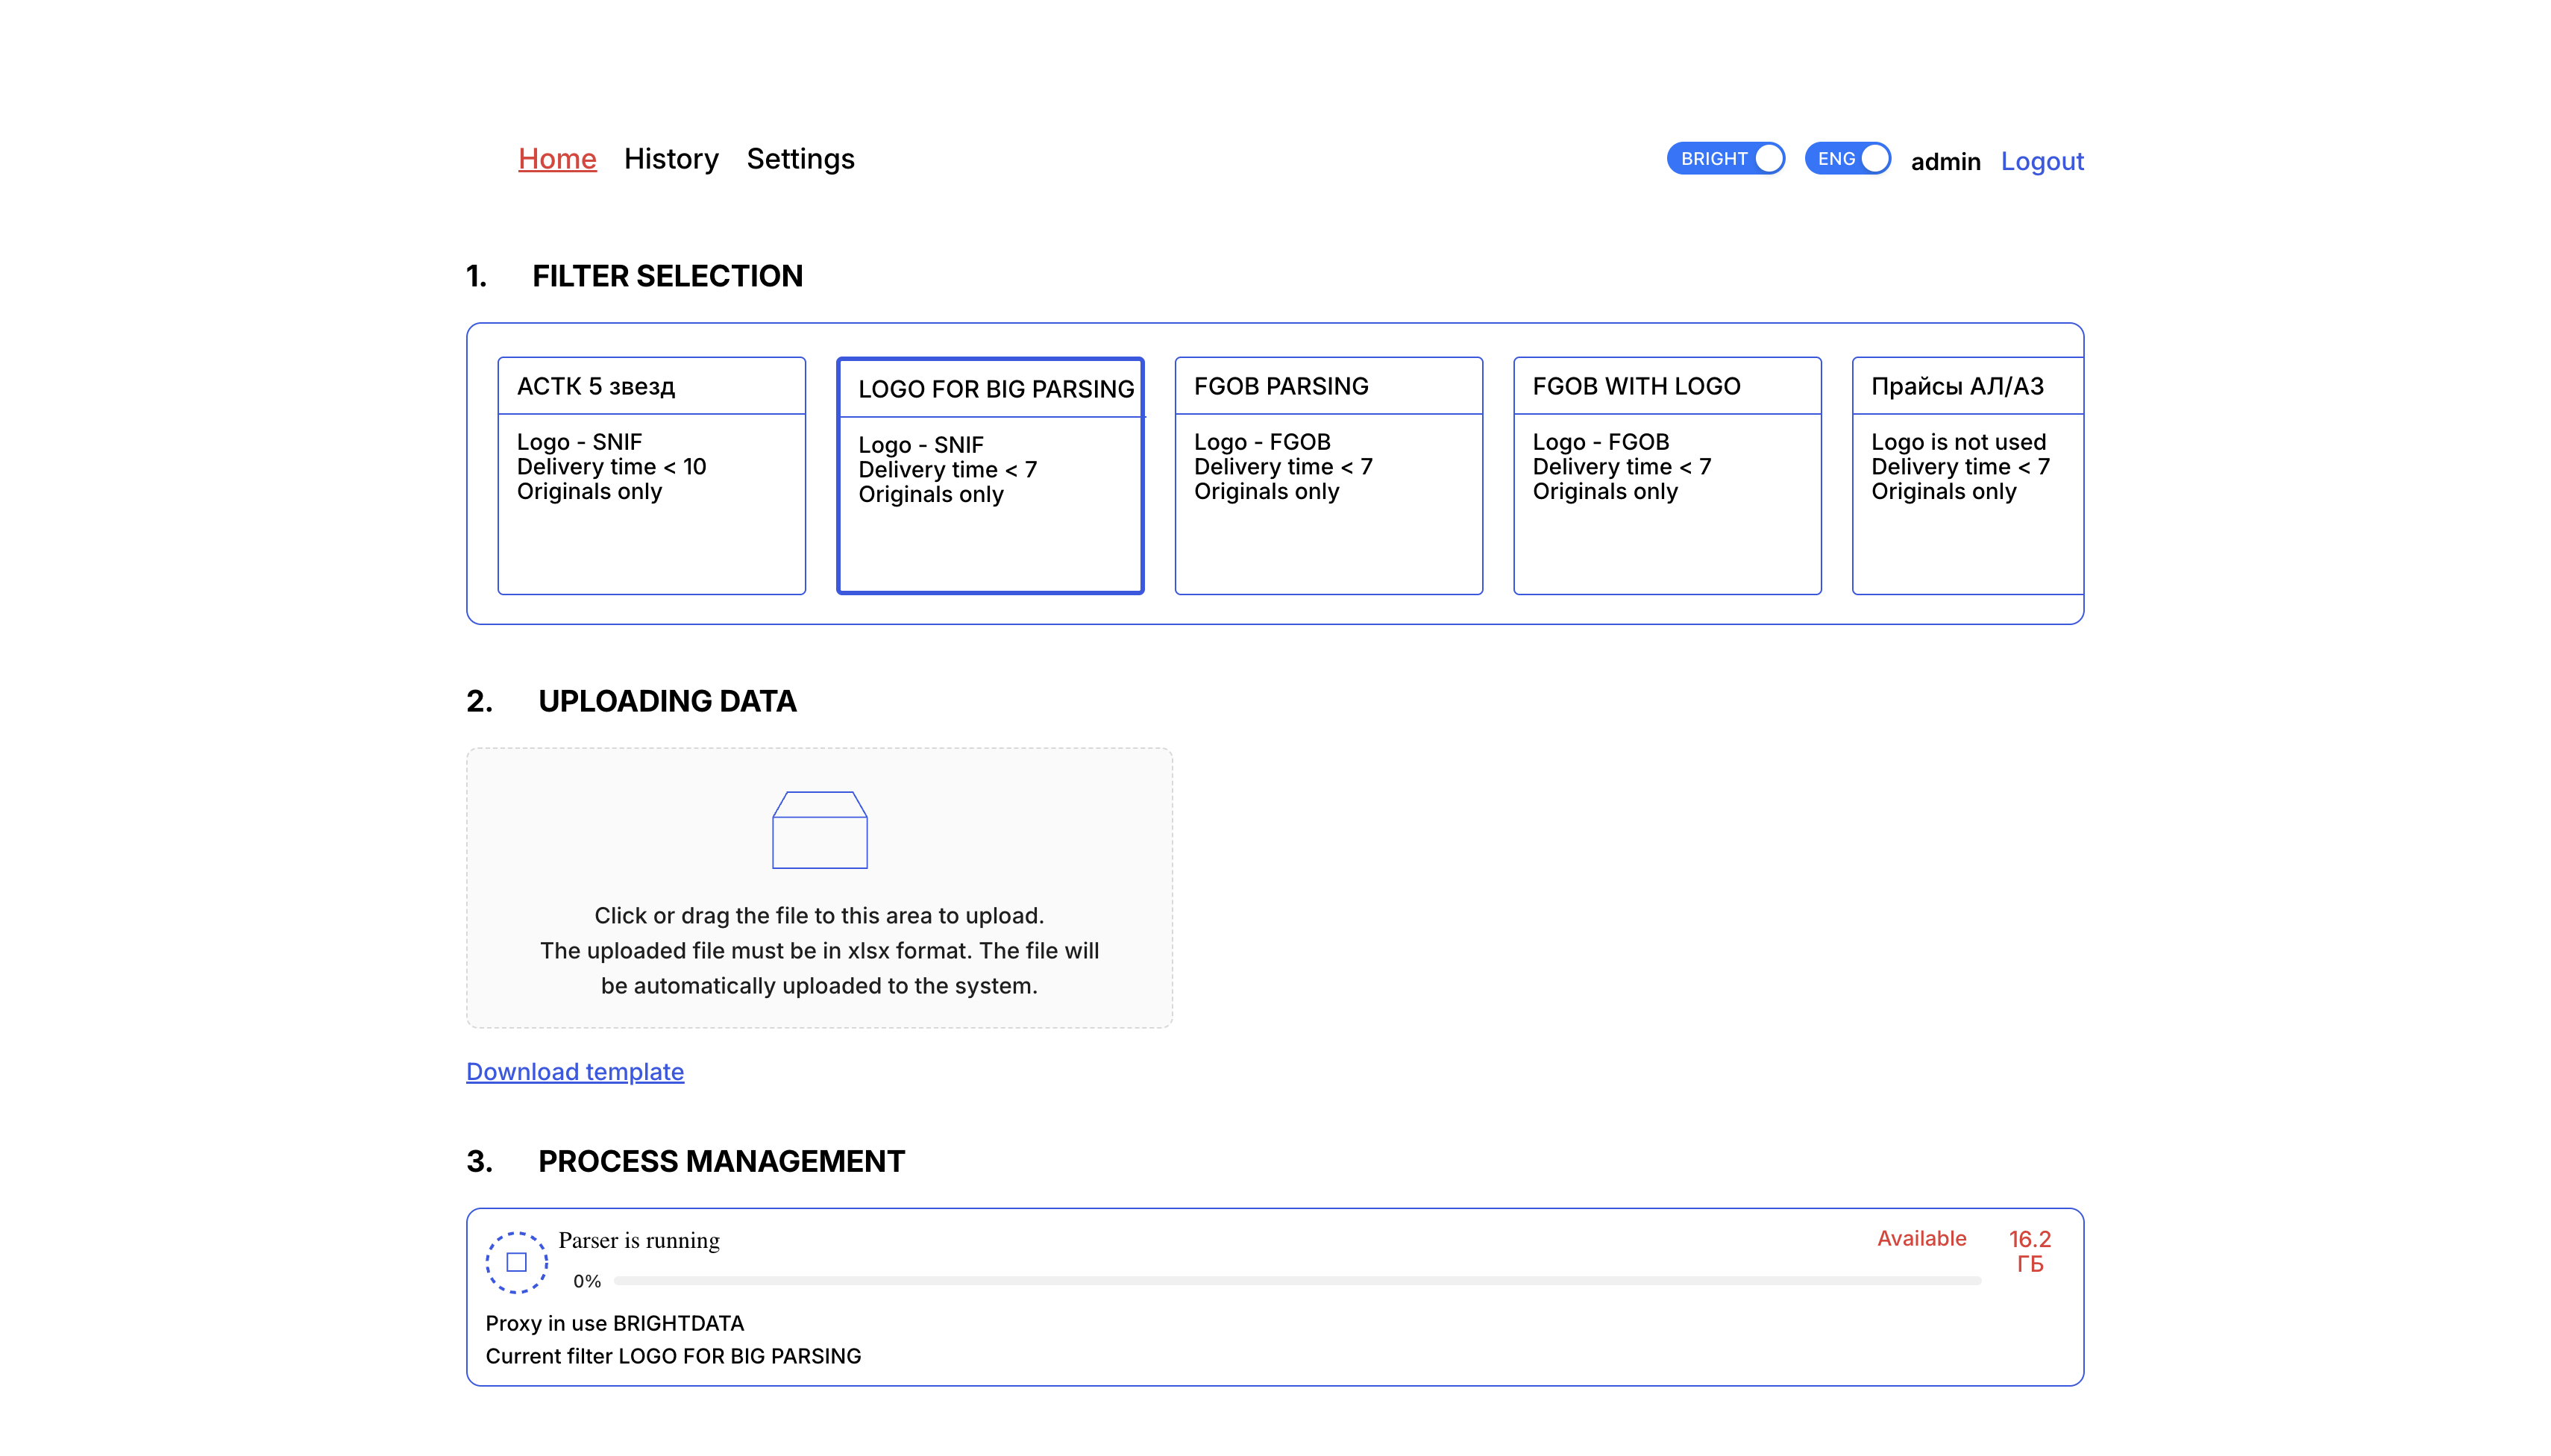Choose the FGOB PARSING filter card
The width and height of the screenshot is (2551, 1456).
coord(1328,476)
